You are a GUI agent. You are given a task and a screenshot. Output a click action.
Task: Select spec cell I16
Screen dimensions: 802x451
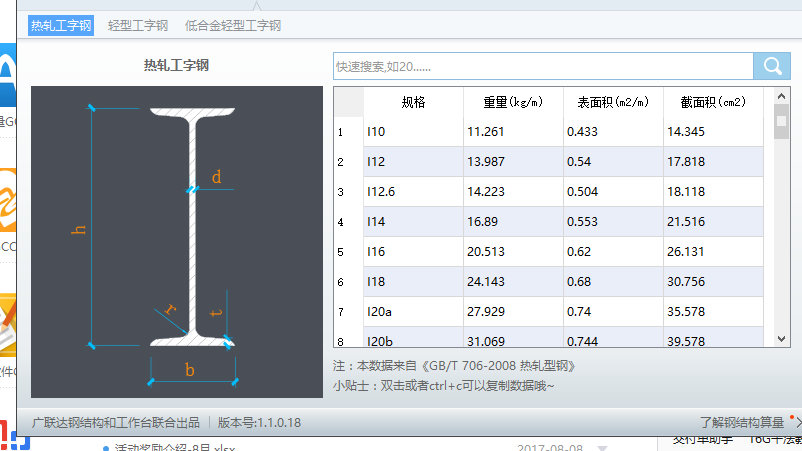(x=413, y=252)
